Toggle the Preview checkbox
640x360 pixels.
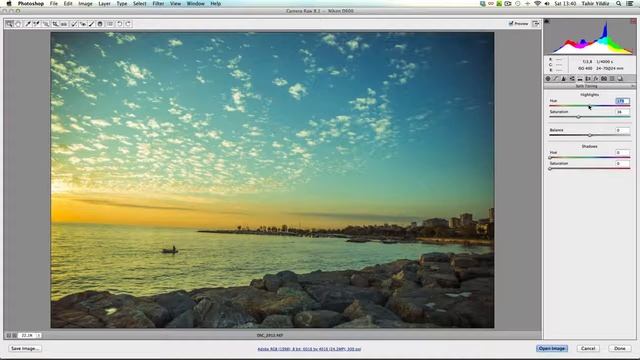[x=511, y=24]
